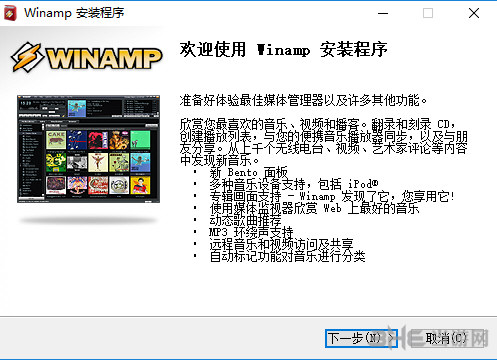
Task: Click the bullet text 新 Bento 面板
Action: (x=248, y=172)
